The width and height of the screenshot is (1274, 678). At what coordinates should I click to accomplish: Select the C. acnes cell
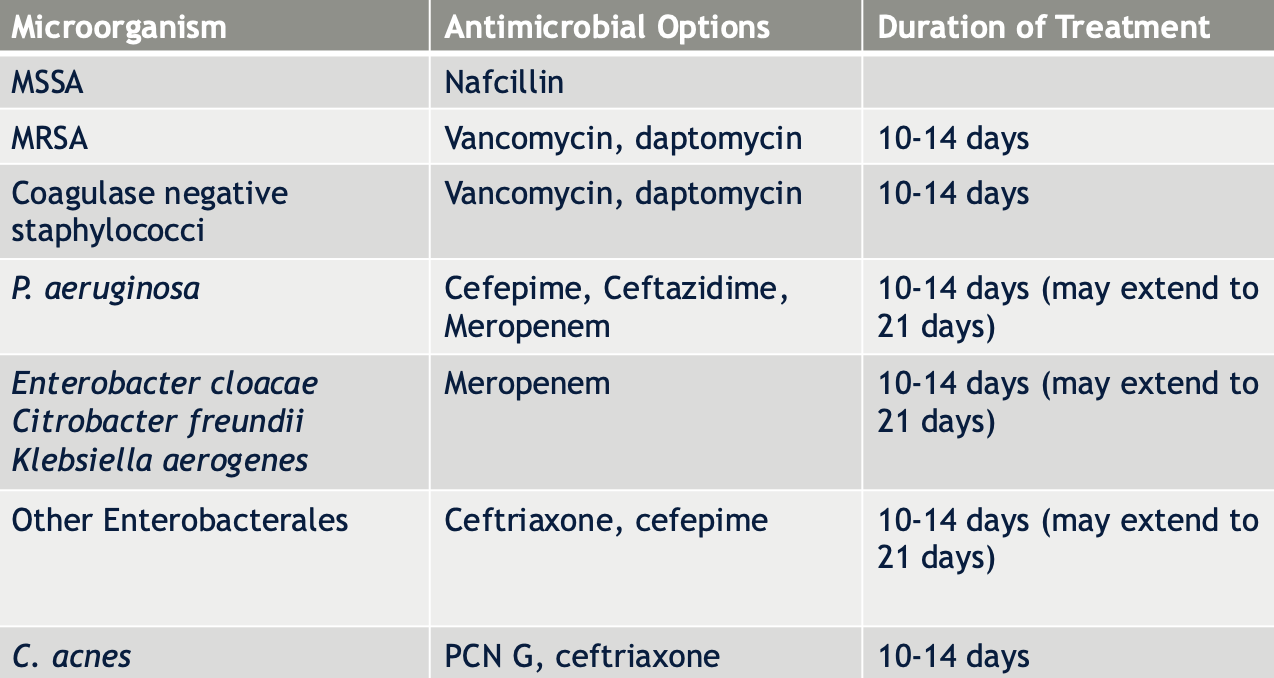click(x=215, y=653)
